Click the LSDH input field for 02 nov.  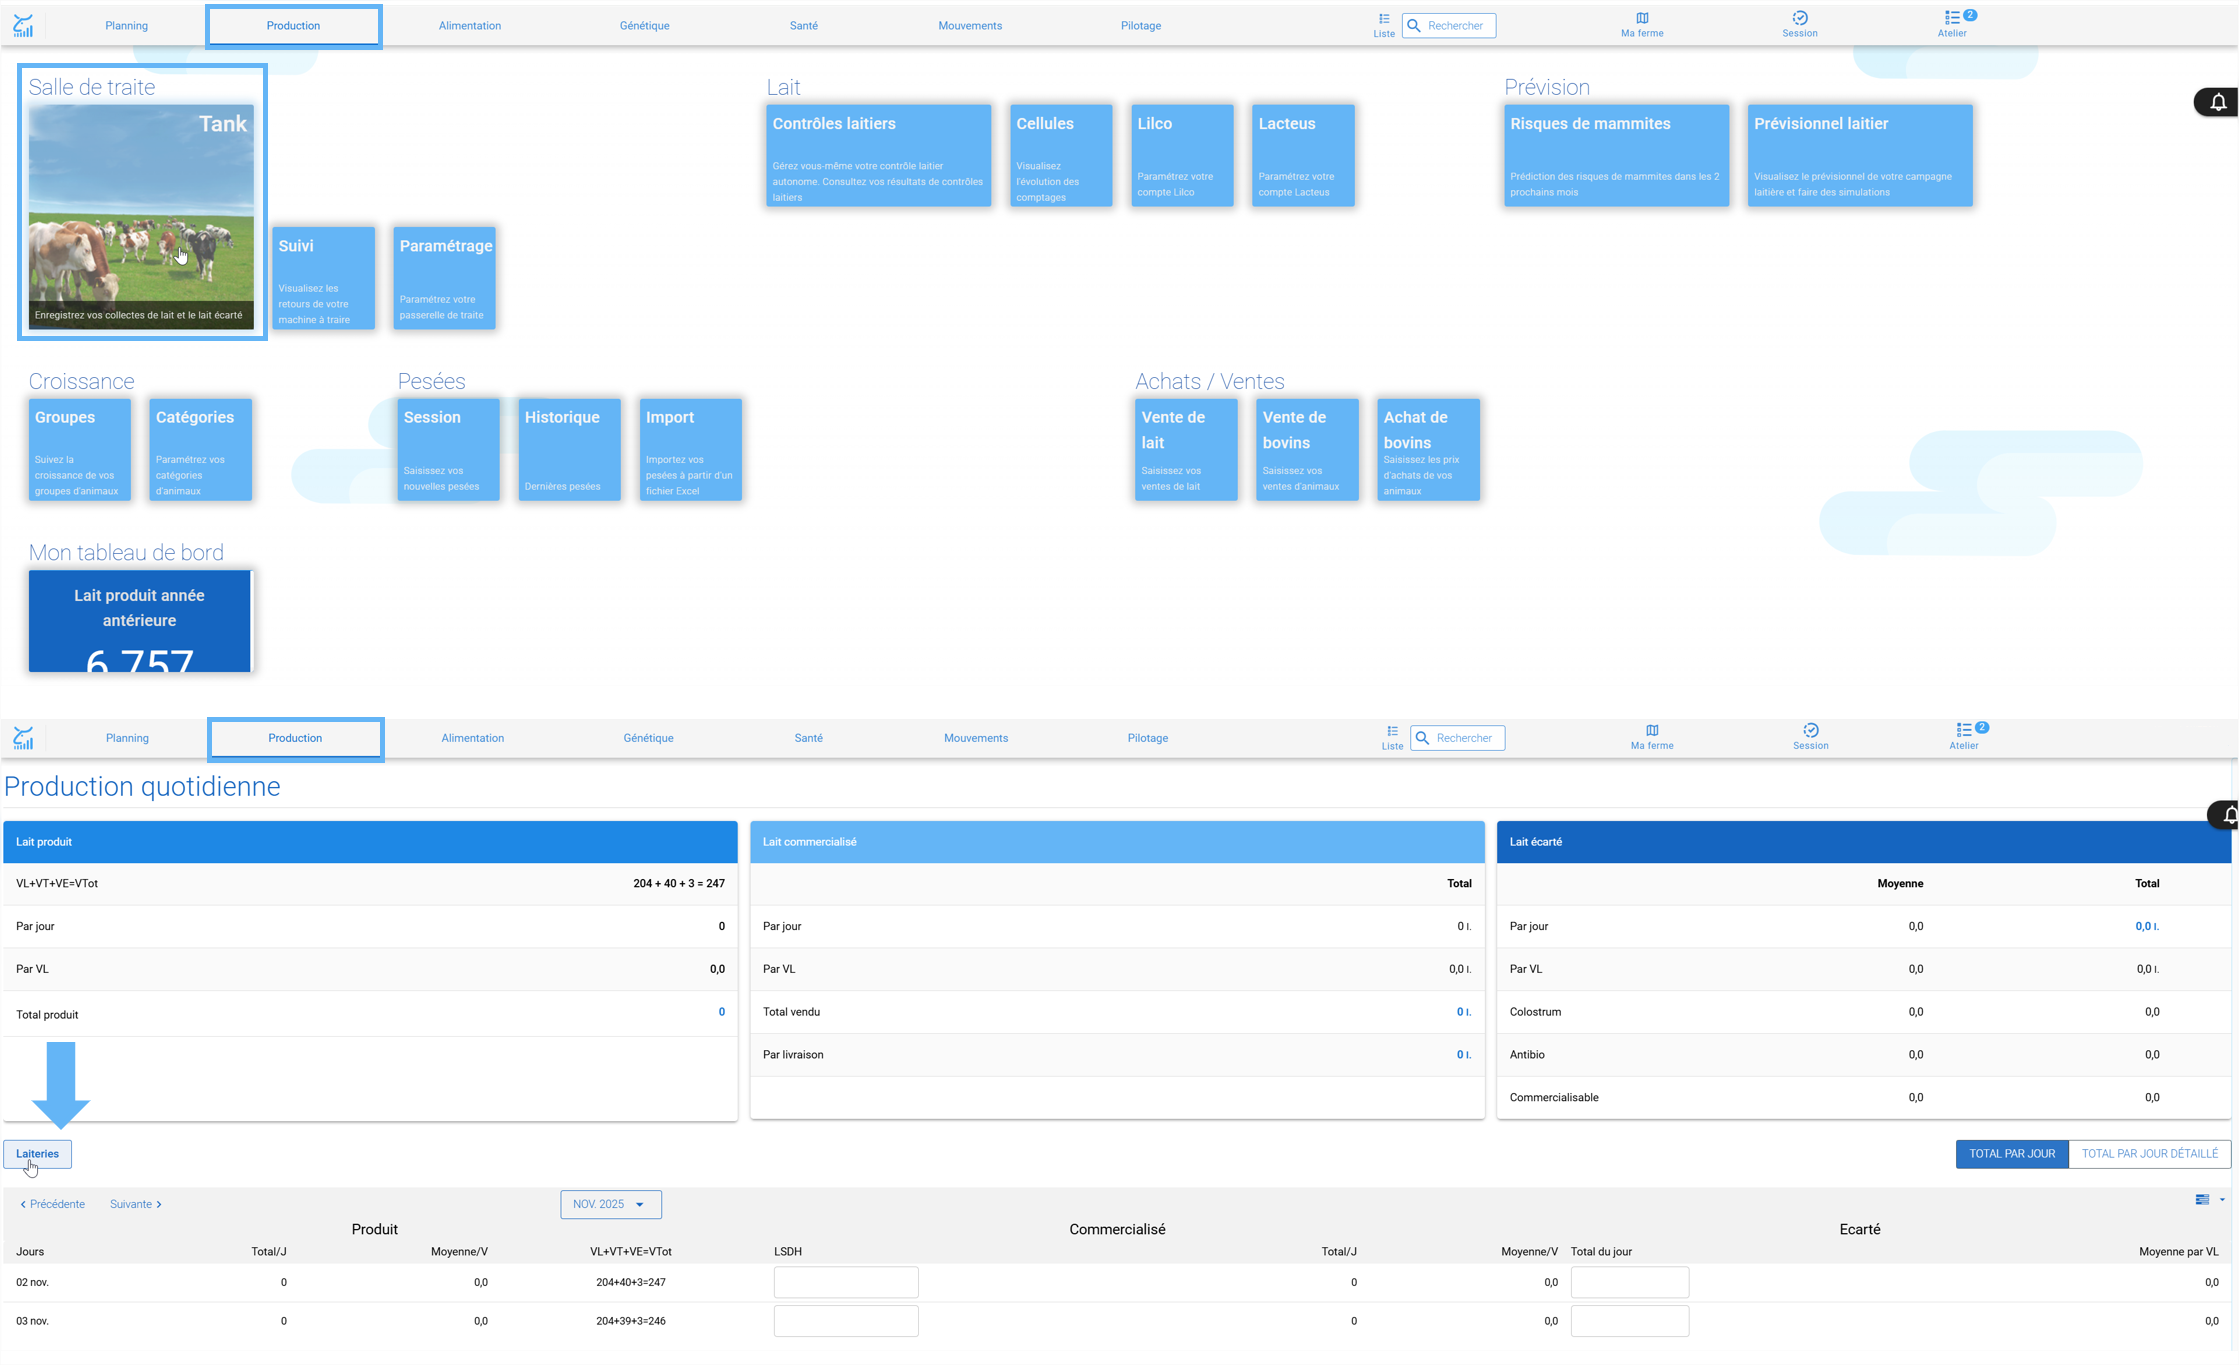coord(846,1282)
